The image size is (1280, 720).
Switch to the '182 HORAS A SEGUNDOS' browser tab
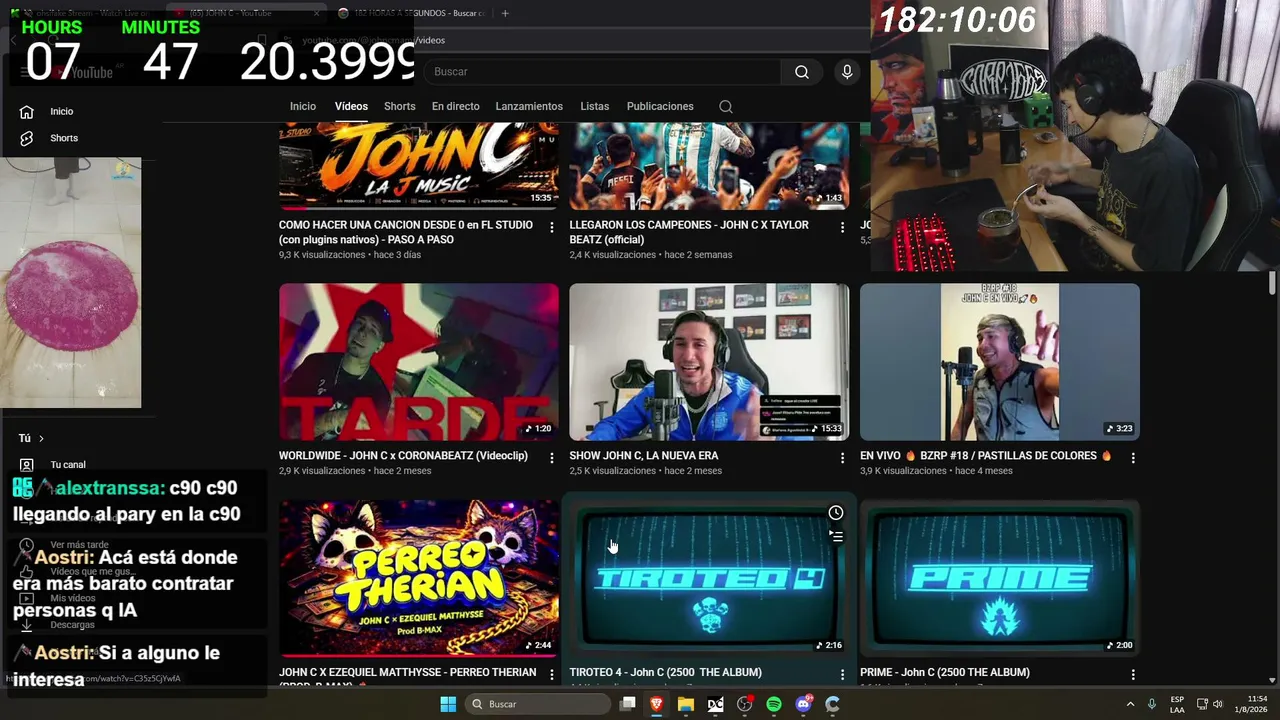click(411, 13)
